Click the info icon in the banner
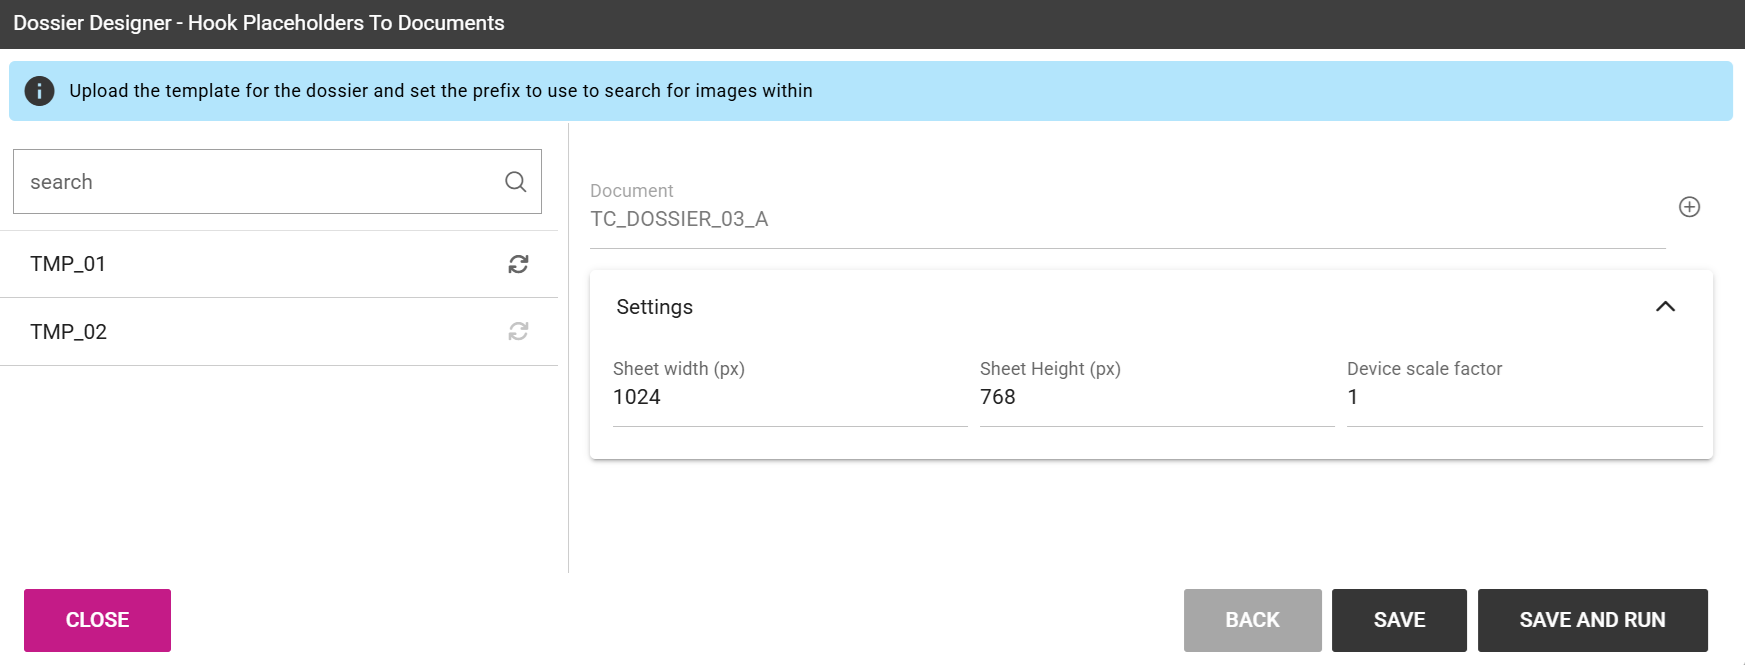 39,91
